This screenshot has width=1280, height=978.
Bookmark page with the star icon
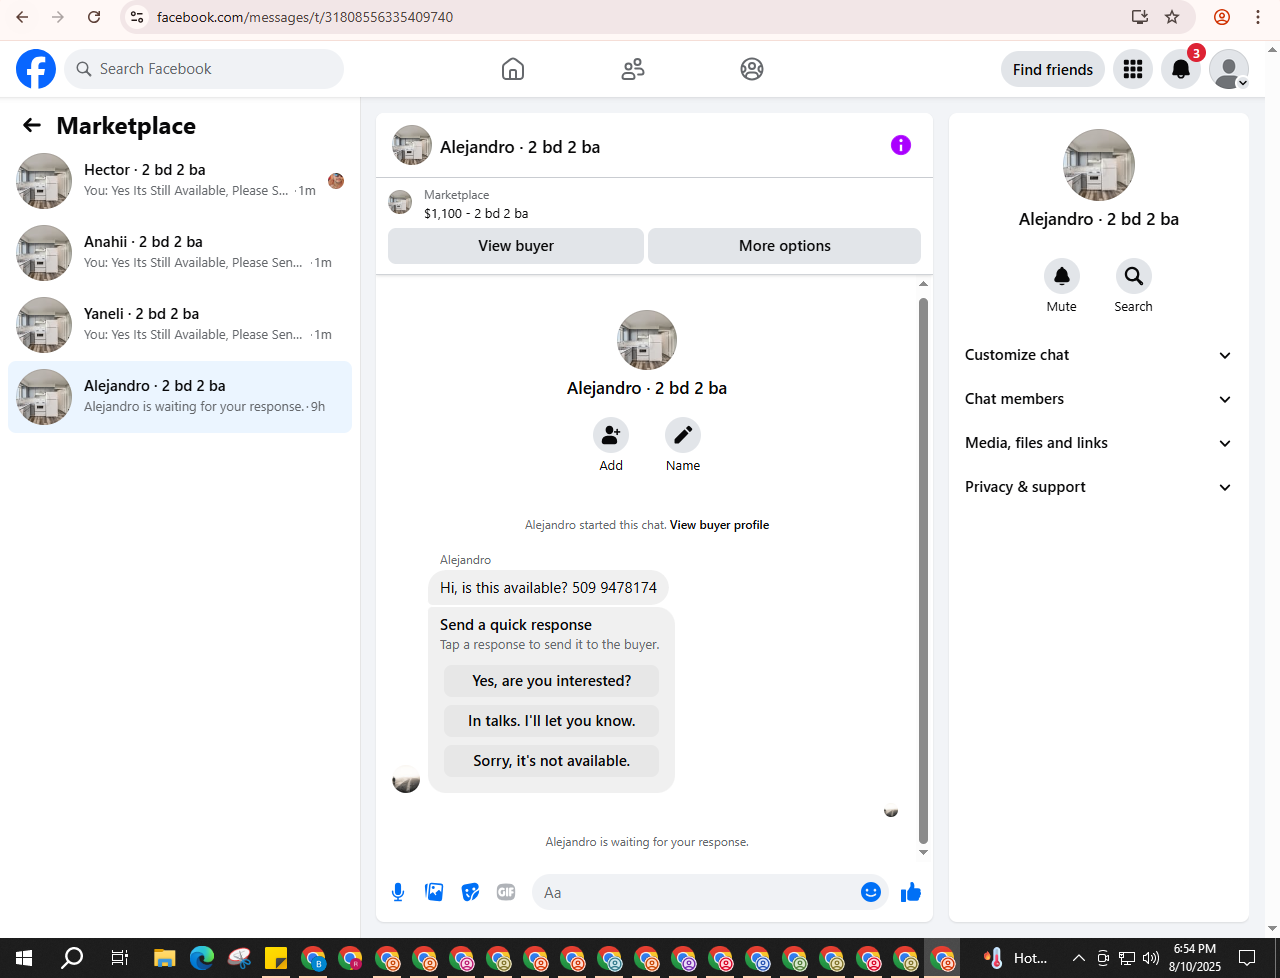(x=1172, y=17)
